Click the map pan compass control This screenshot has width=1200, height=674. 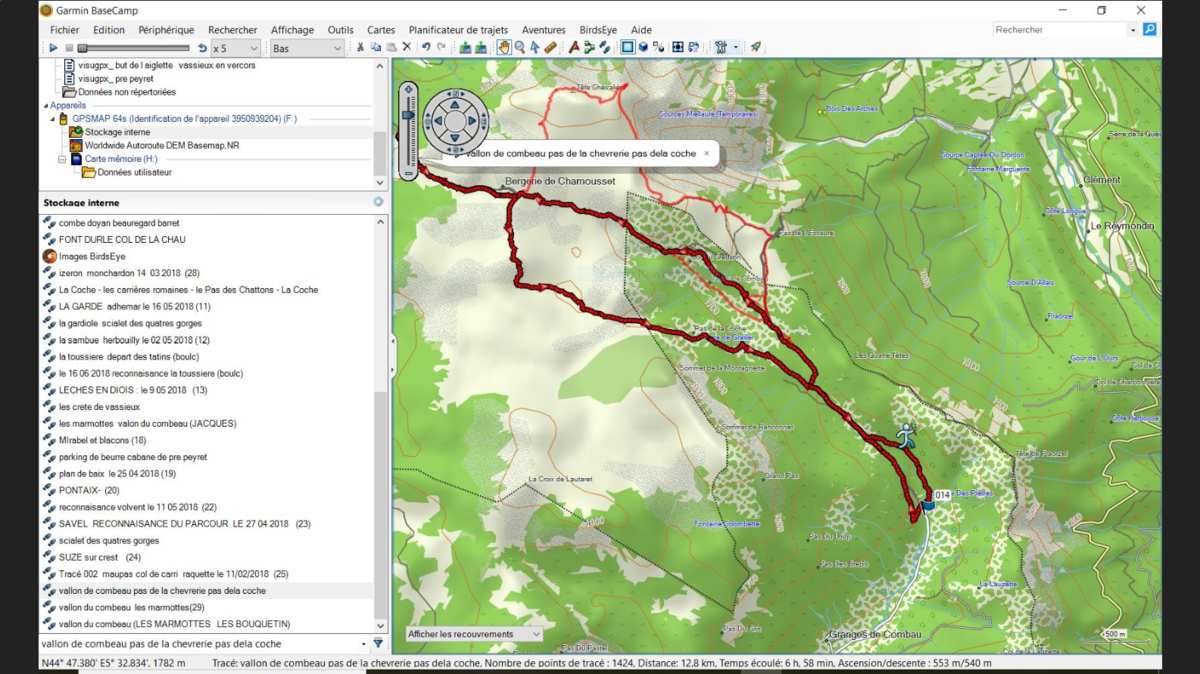point(454,119)
